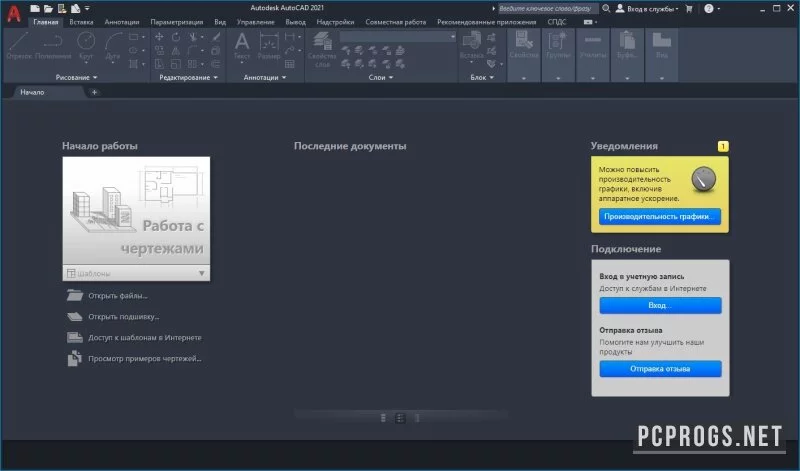The image size is (800, 471).
Task: Click the Открыть подшивку link text
Action: [x=123, y=316]
